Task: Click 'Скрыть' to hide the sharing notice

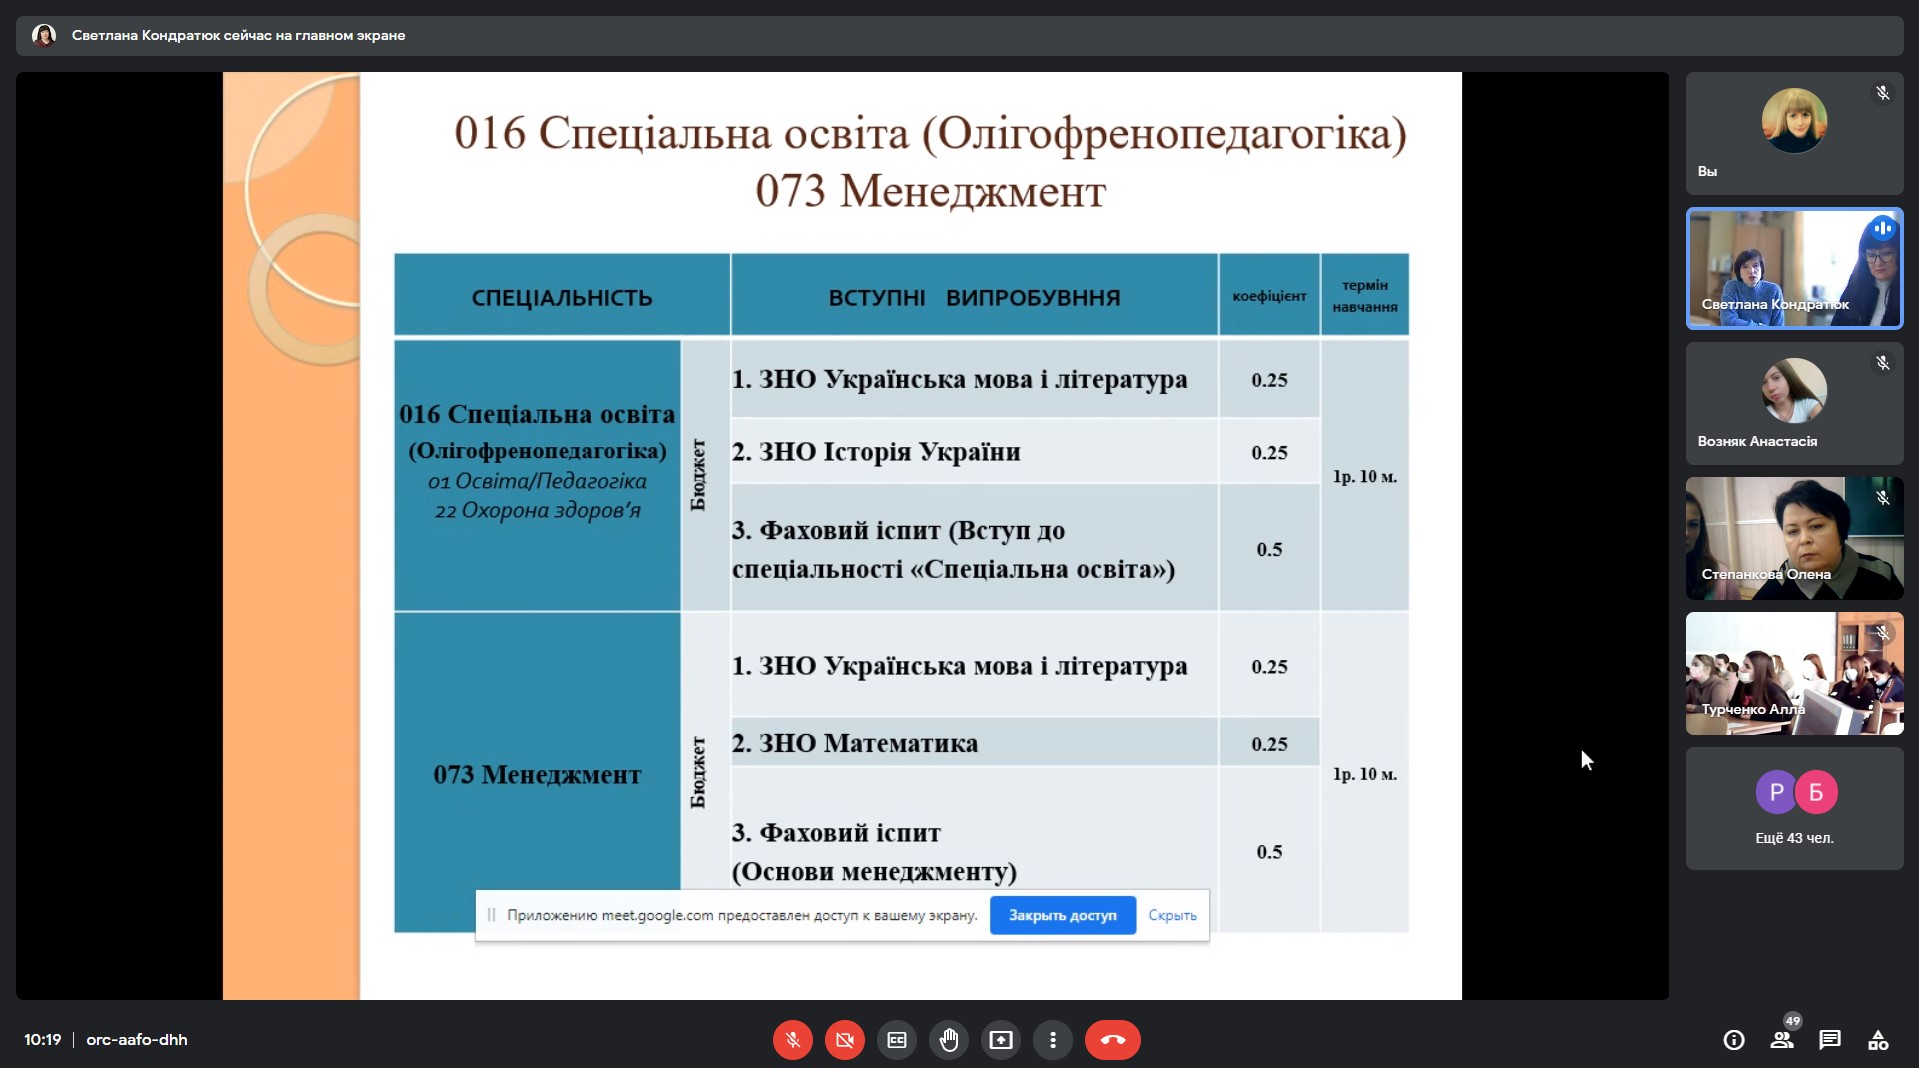Action: pos(1172,915)
